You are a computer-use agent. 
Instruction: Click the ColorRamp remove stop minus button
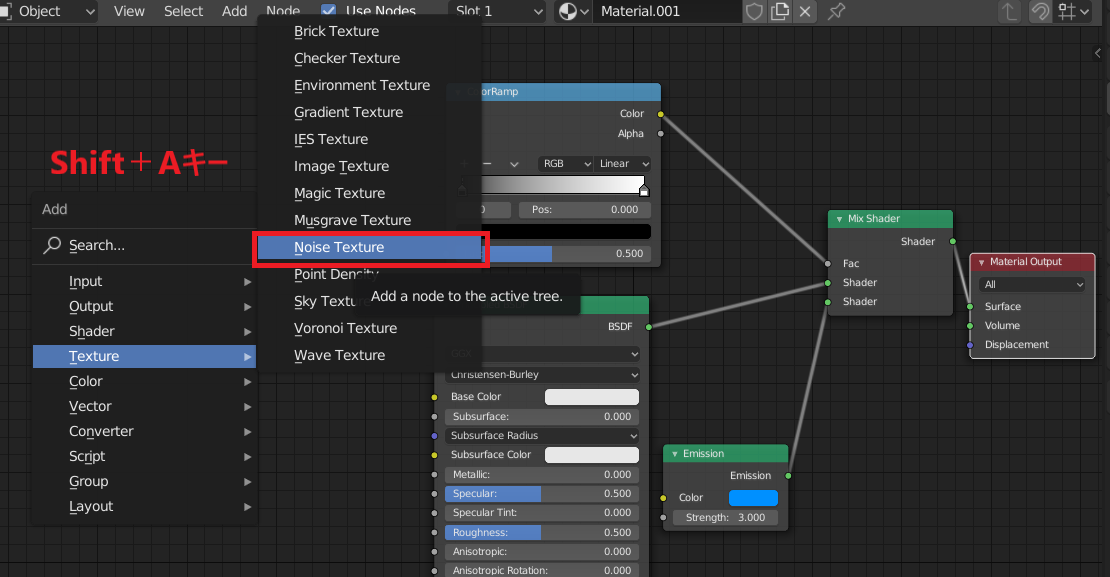click(x=487, y=164)
